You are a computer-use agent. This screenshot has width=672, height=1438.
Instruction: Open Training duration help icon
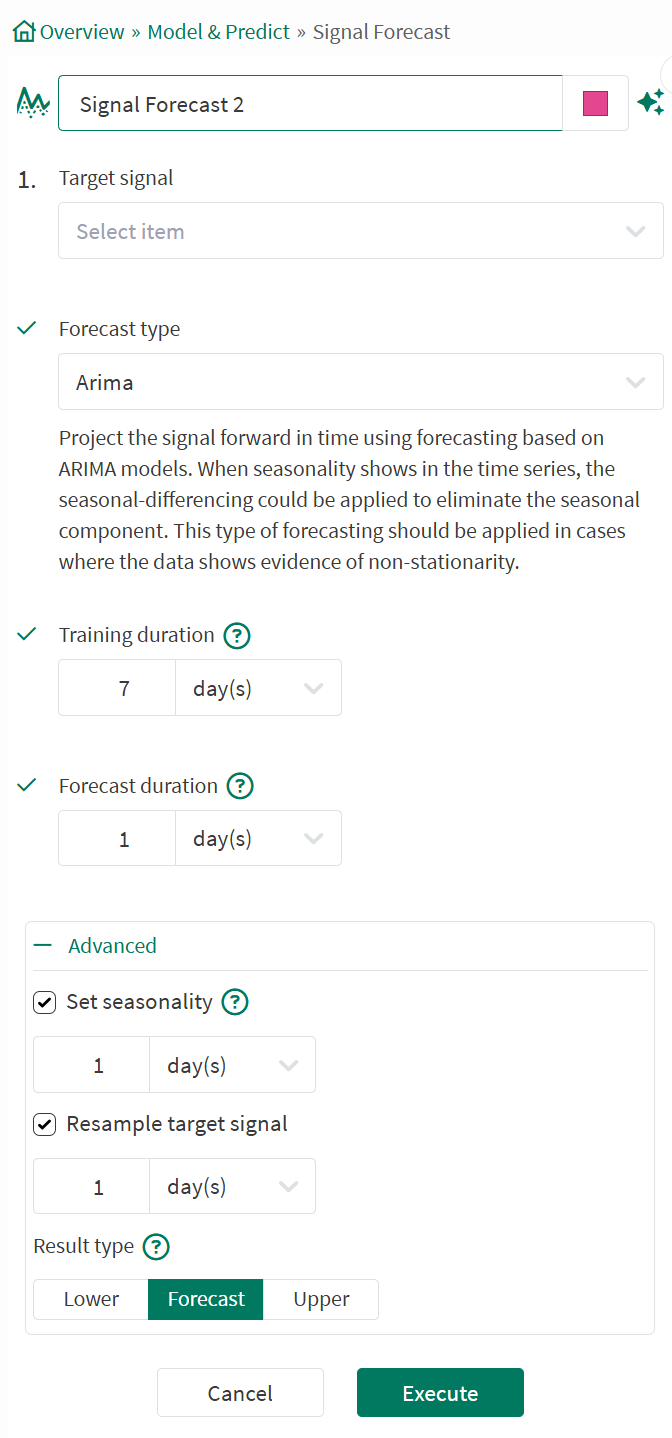pos(237,635)
